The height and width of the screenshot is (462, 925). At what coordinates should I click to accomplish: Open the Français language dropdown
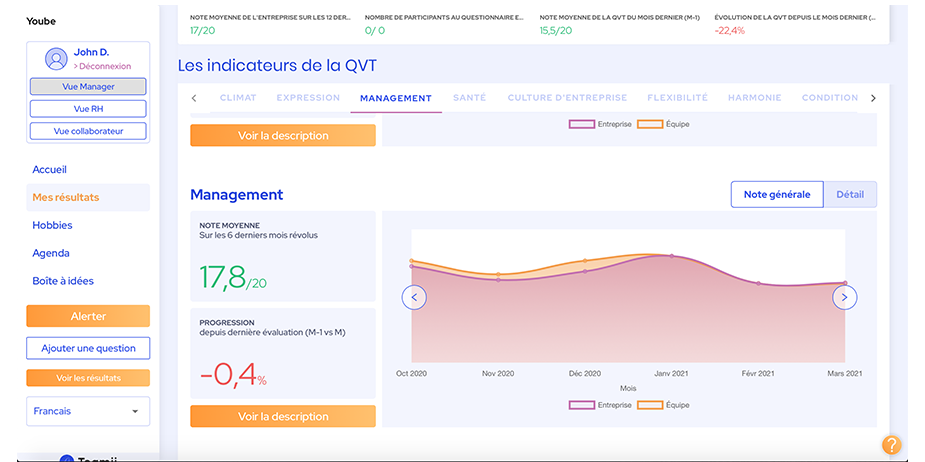[87, 411]
